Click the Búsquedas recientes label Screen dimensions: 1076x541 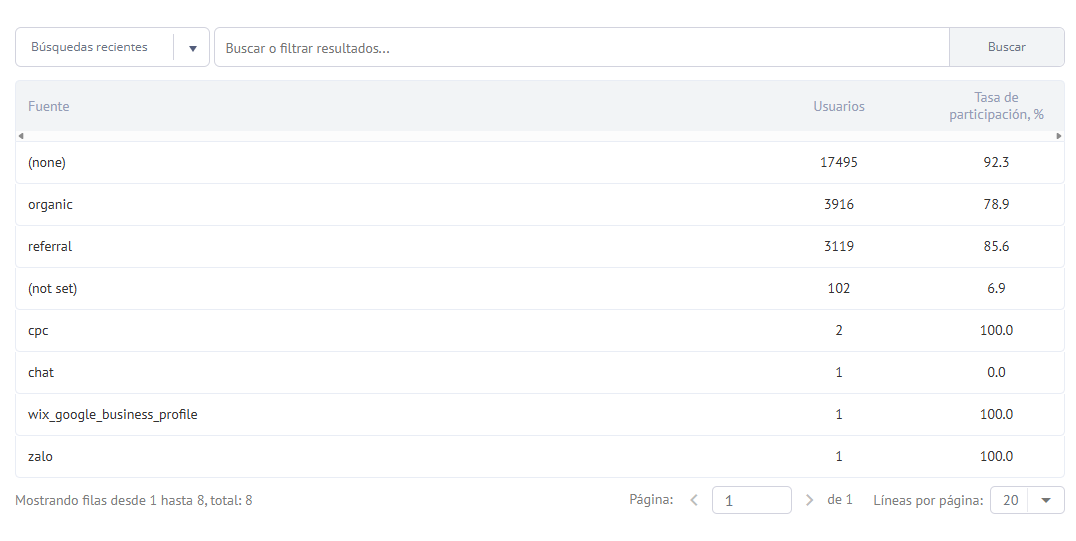[x=89, y=47]
